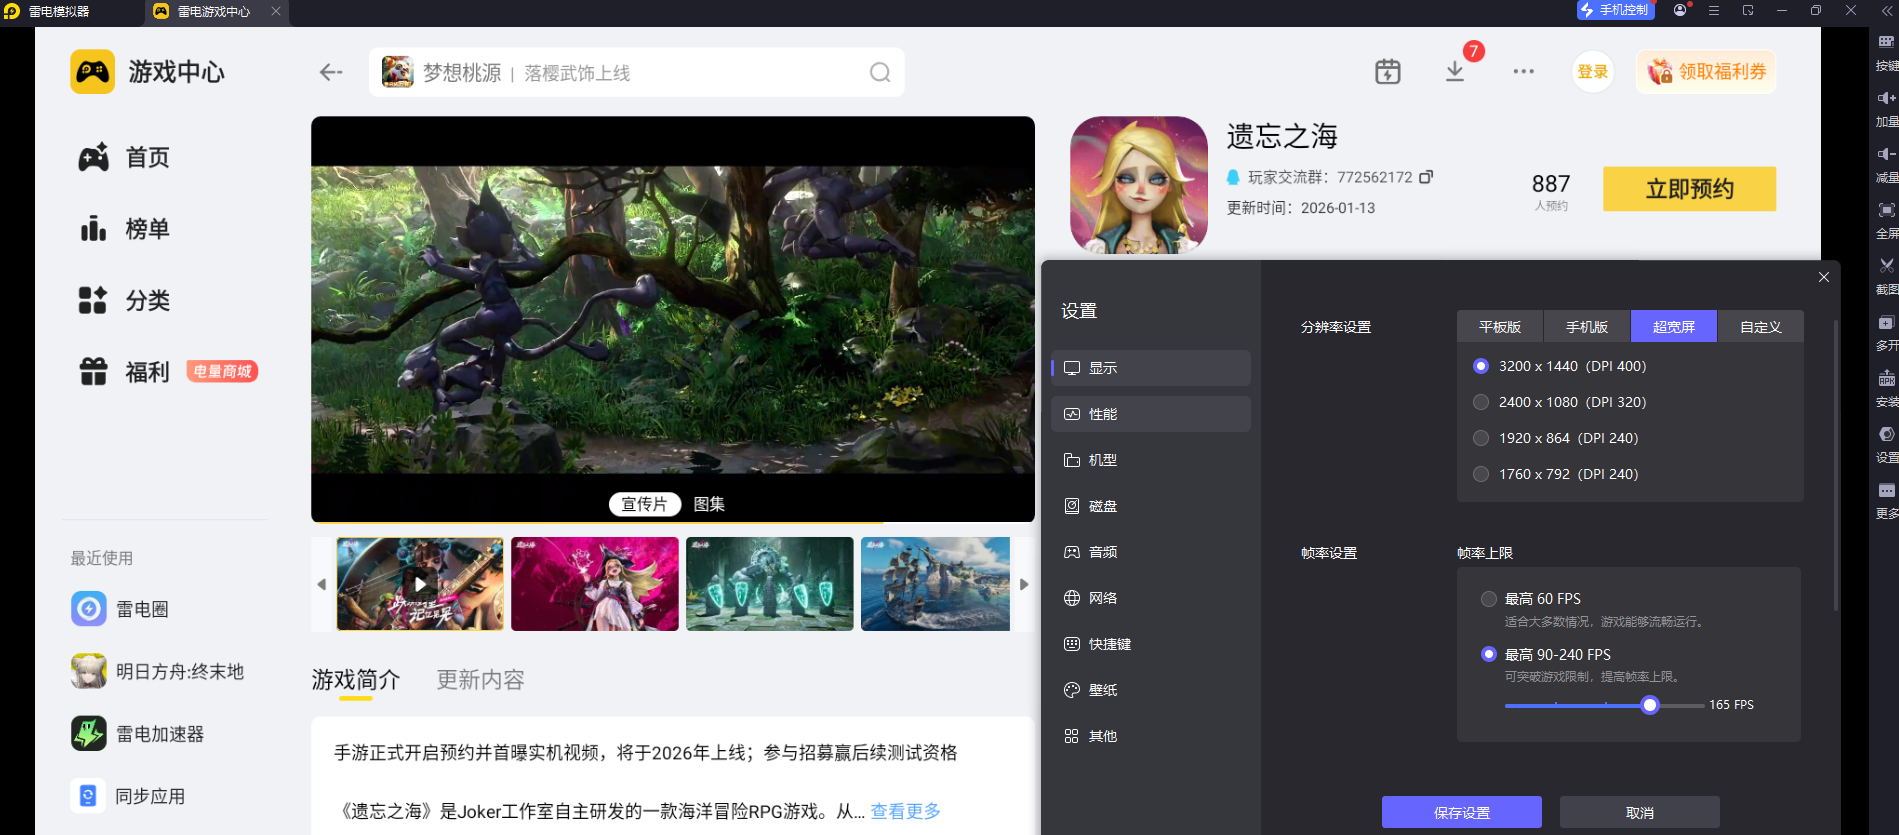1899x835 pixels.
Task: Launch 明日方舟:终末地 from recently used
Action: [158, 671]
